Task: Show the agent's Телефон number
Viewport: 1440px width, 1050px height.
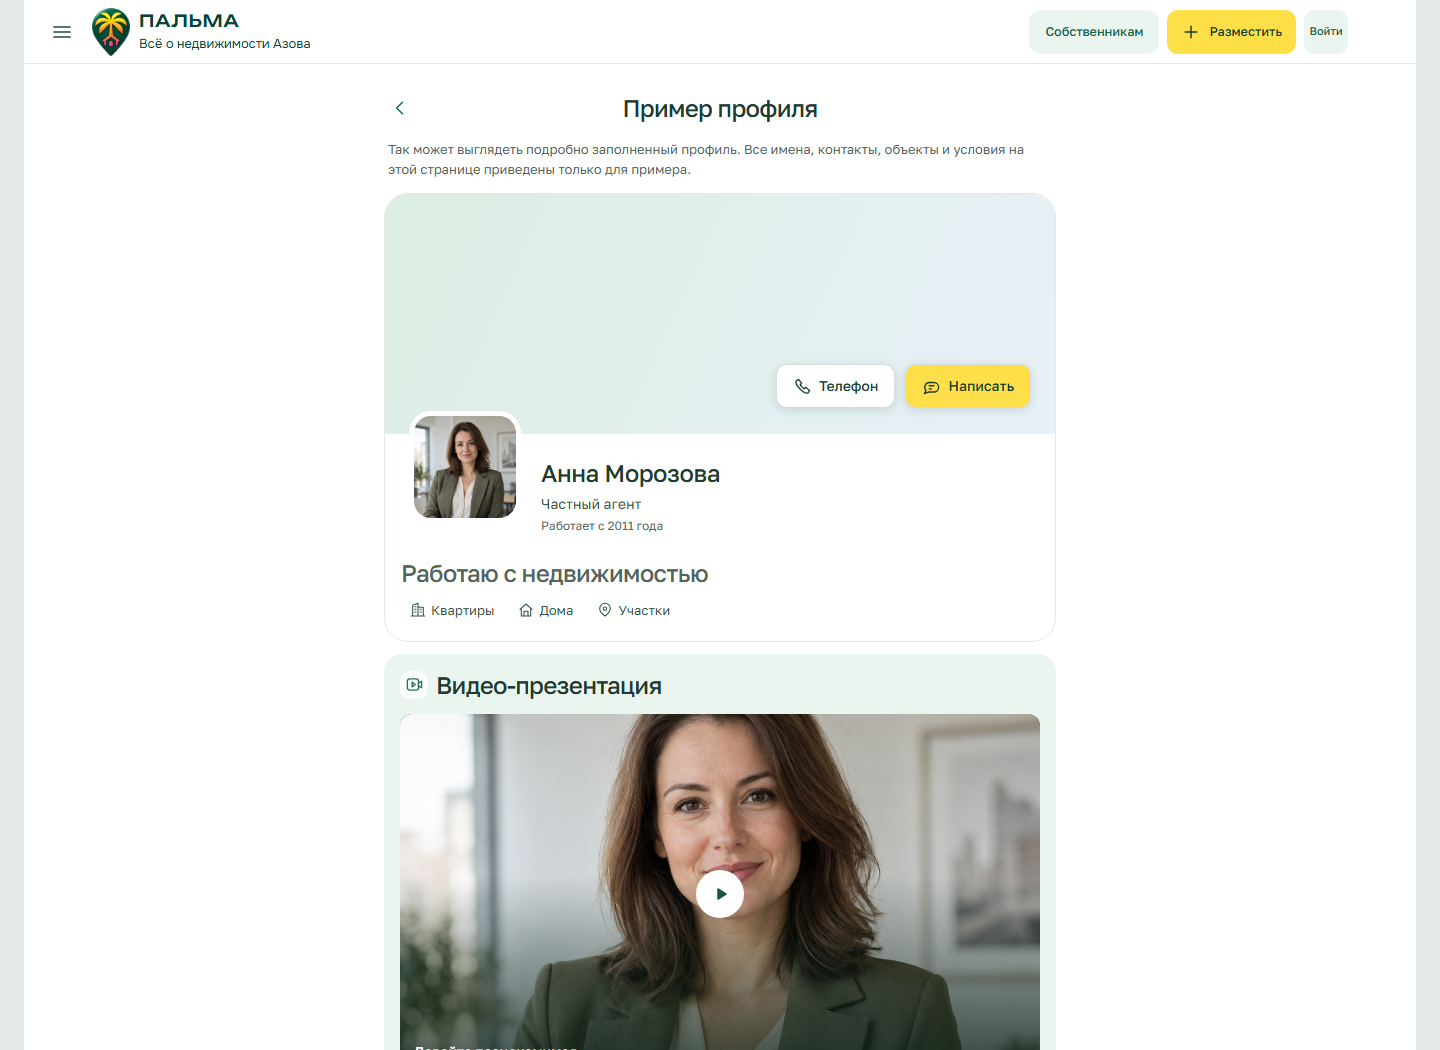Action: pyautogui.click(x=835, y=386)
